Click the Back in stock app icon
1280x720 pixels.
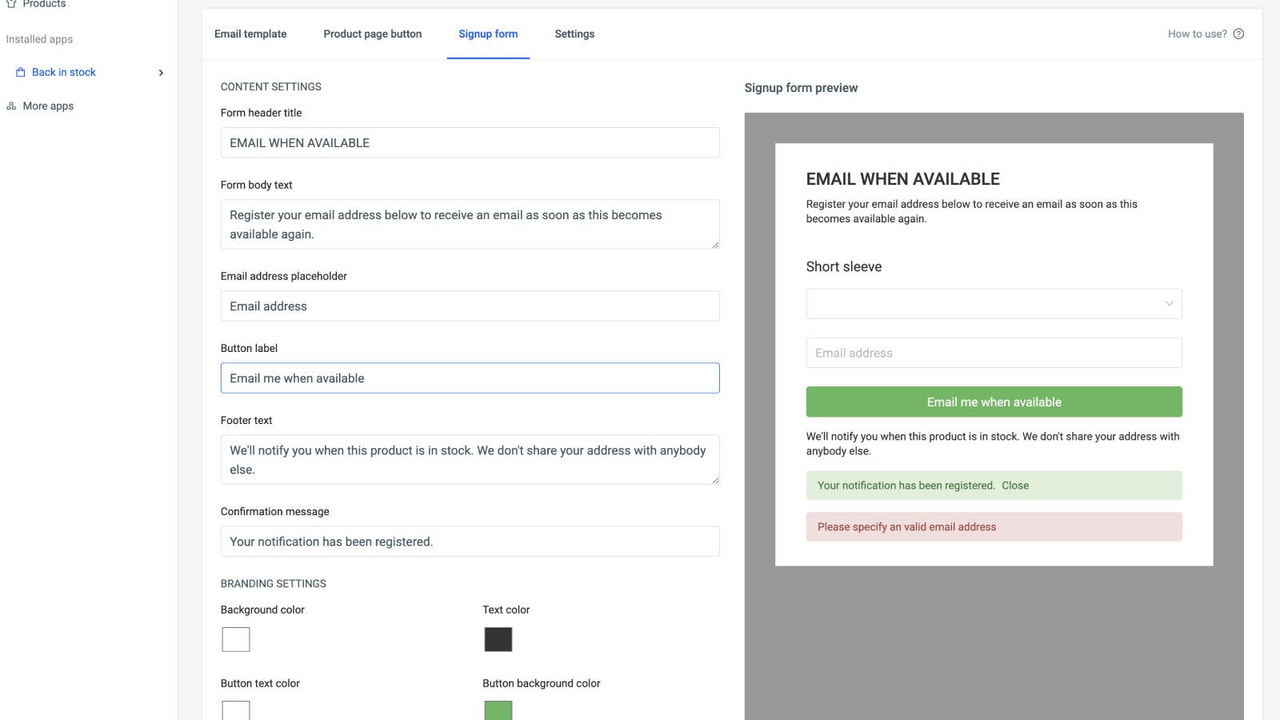point(20,71)
